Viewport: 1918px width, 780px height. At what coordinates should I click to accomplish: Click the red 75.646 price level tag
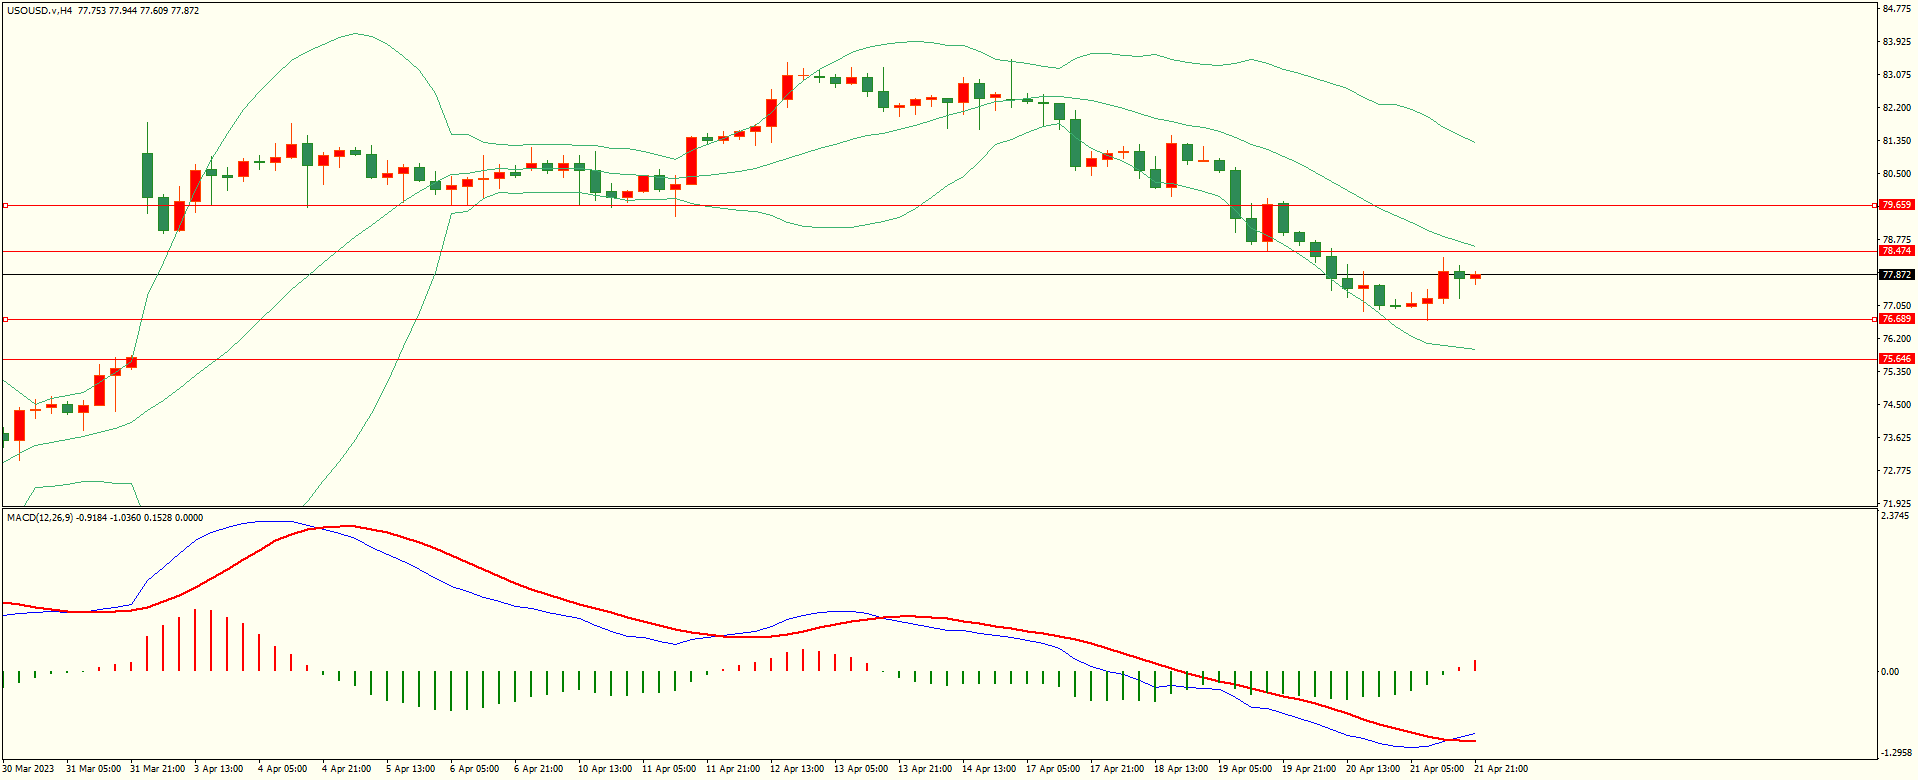(x=1896, y=359)
